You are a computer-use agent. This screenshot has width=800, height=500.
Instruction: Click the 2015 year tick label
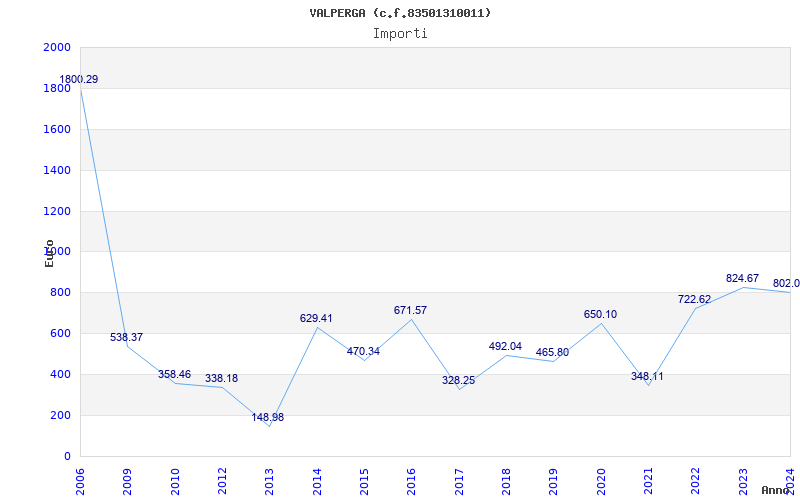(x=364, y=481)
